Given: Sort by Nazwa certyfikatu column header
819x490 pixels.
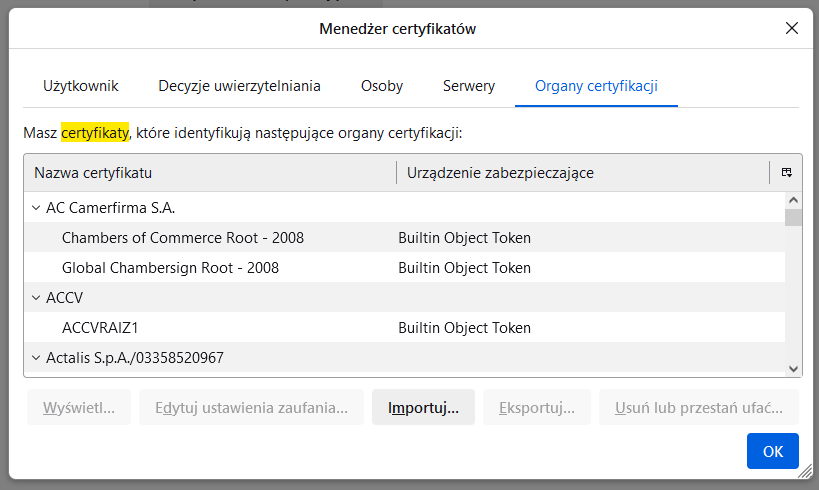Looking at the screenshot, I should click(210, 173).
